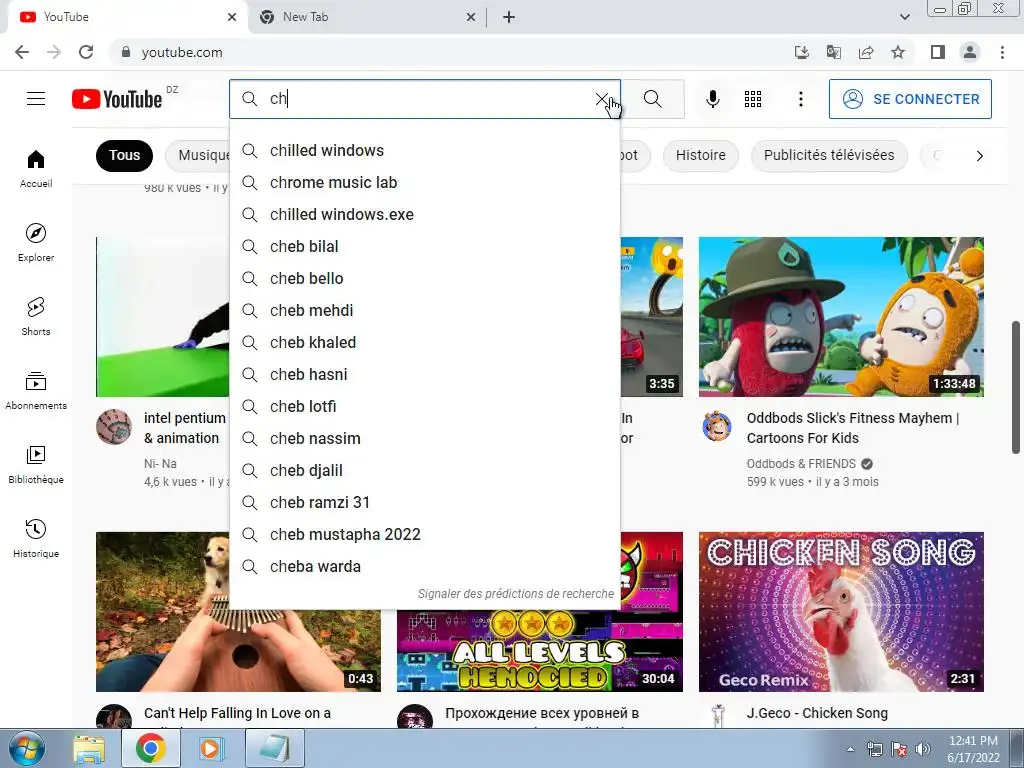This screenshot has height=768, width=1024.
Task: Choose suggestion cheb bilal
Action: pyautogui.click(x=424, y=246)
